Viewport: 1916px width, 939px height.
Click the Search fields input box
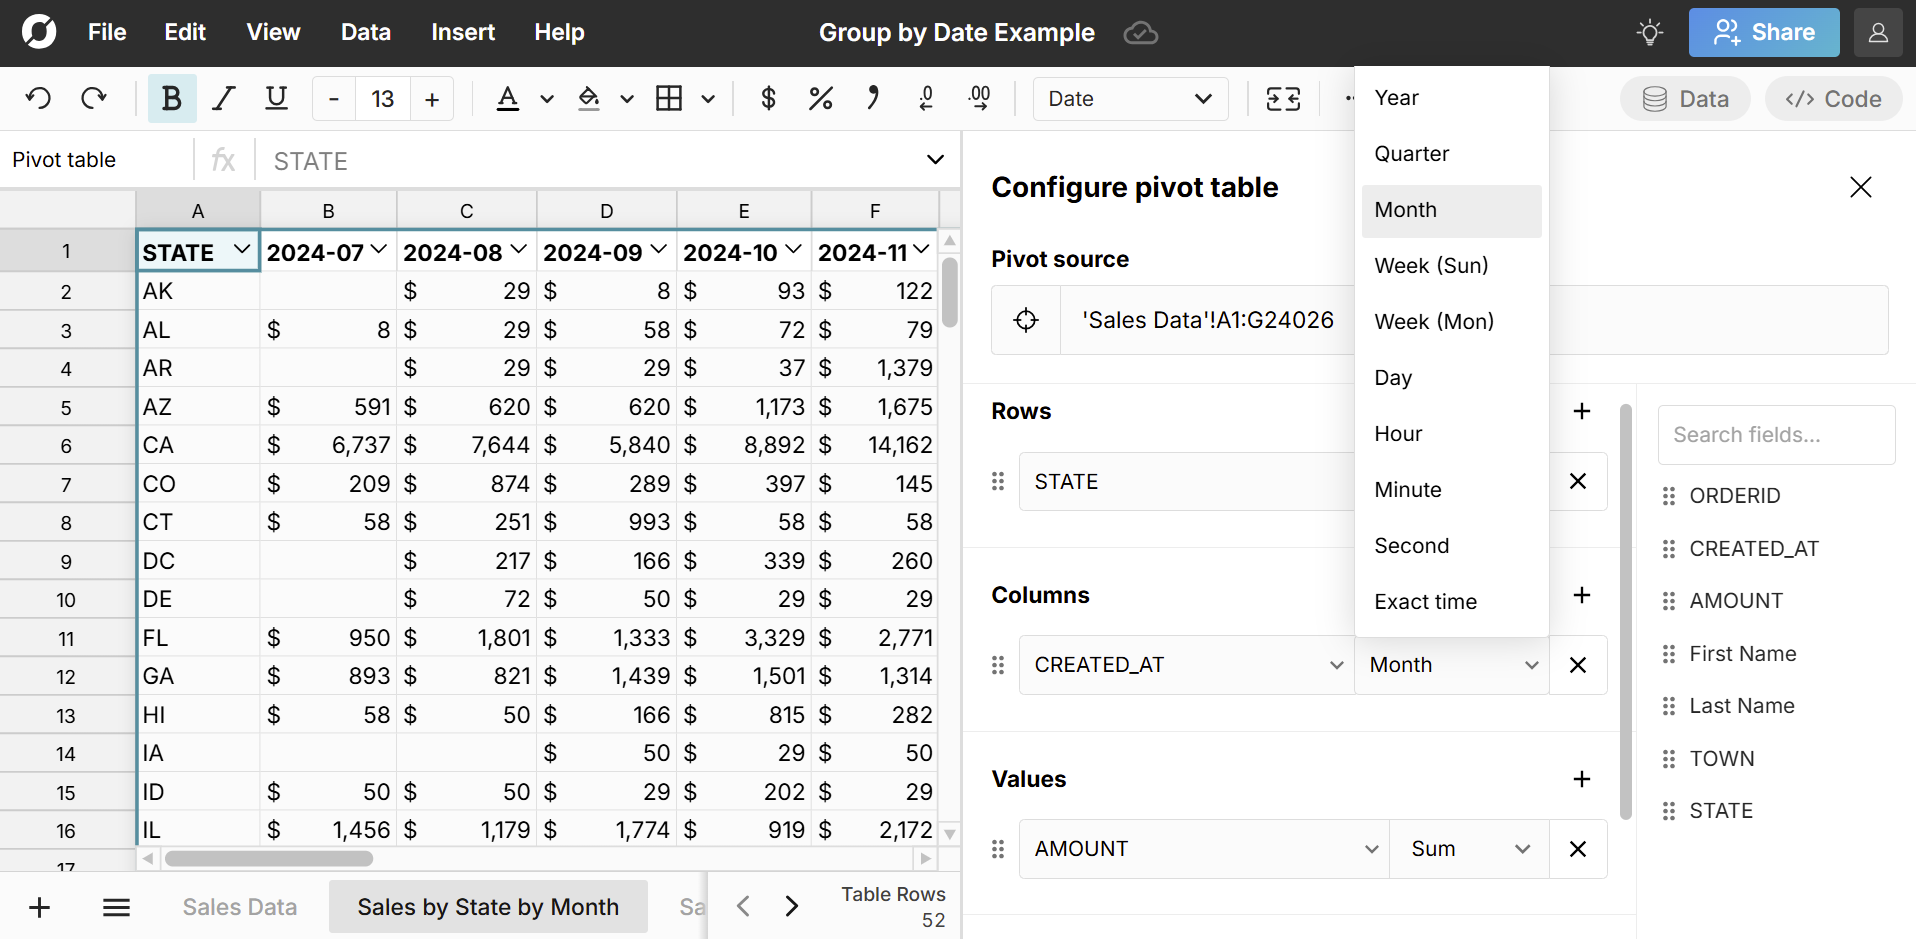click(x=1776, y=434)
